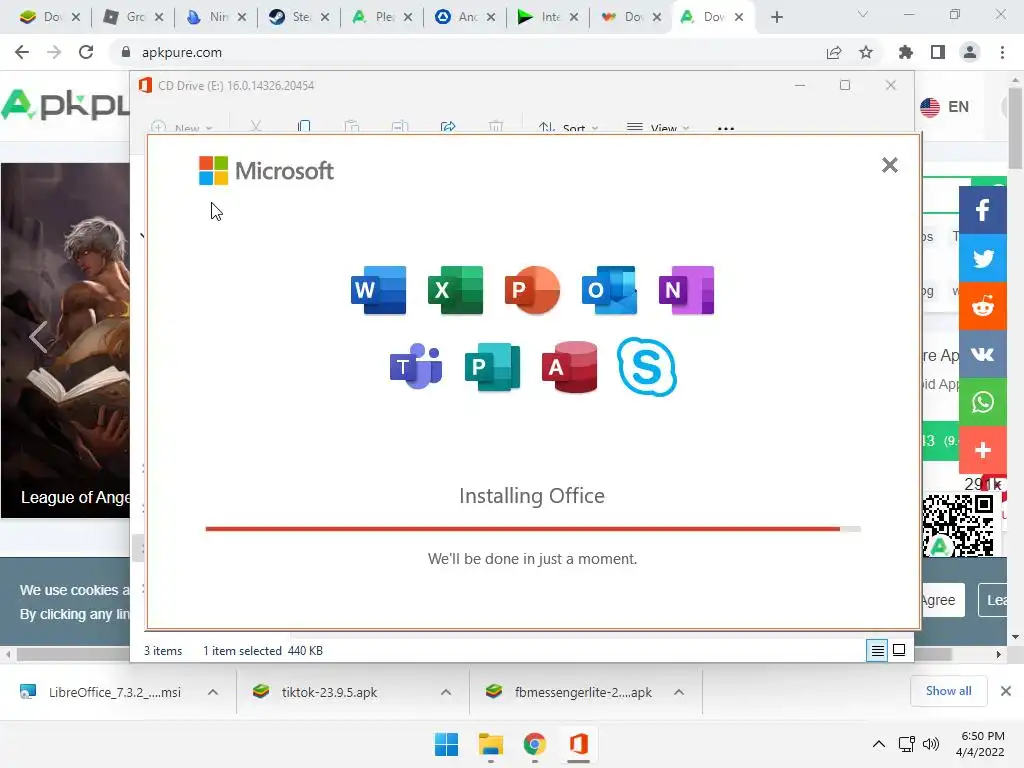Click the PowerPoint app icon
The width and height of the screenshot is (1024, 768).
point(532,290)
